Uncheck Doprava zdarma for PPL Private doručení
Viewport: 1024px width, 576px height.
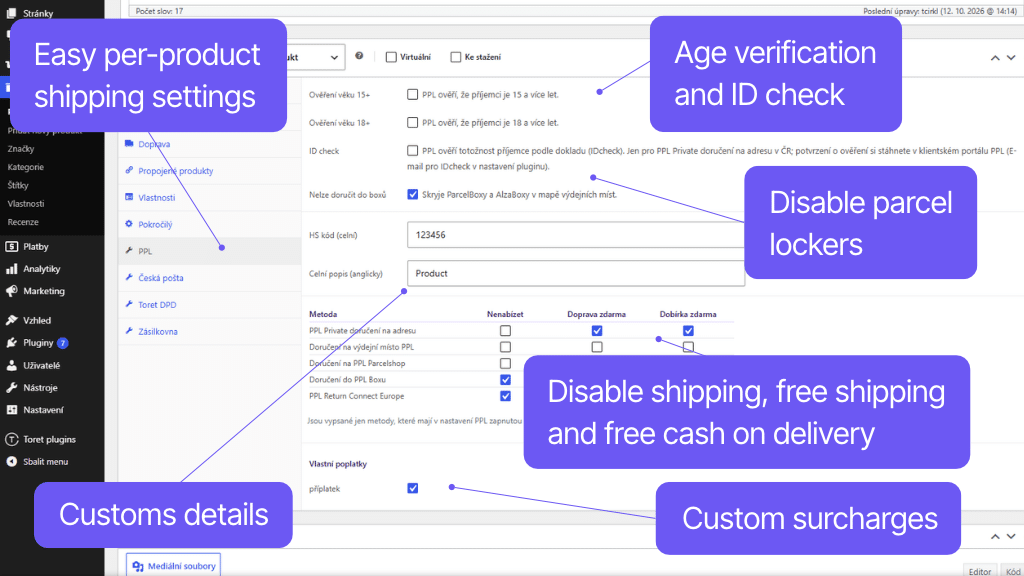click(597, 330)
